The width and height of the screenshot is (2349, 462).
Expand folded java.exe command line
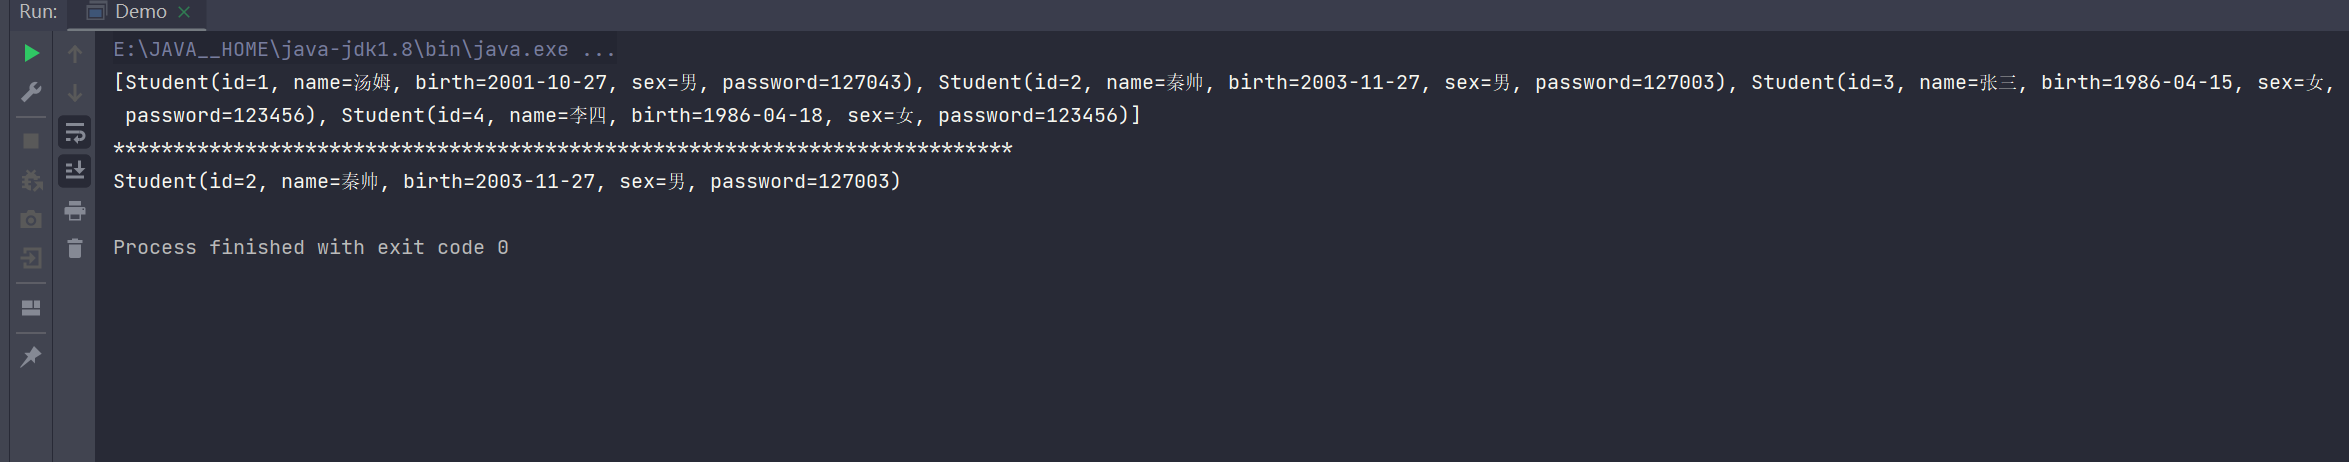[599, 50]
